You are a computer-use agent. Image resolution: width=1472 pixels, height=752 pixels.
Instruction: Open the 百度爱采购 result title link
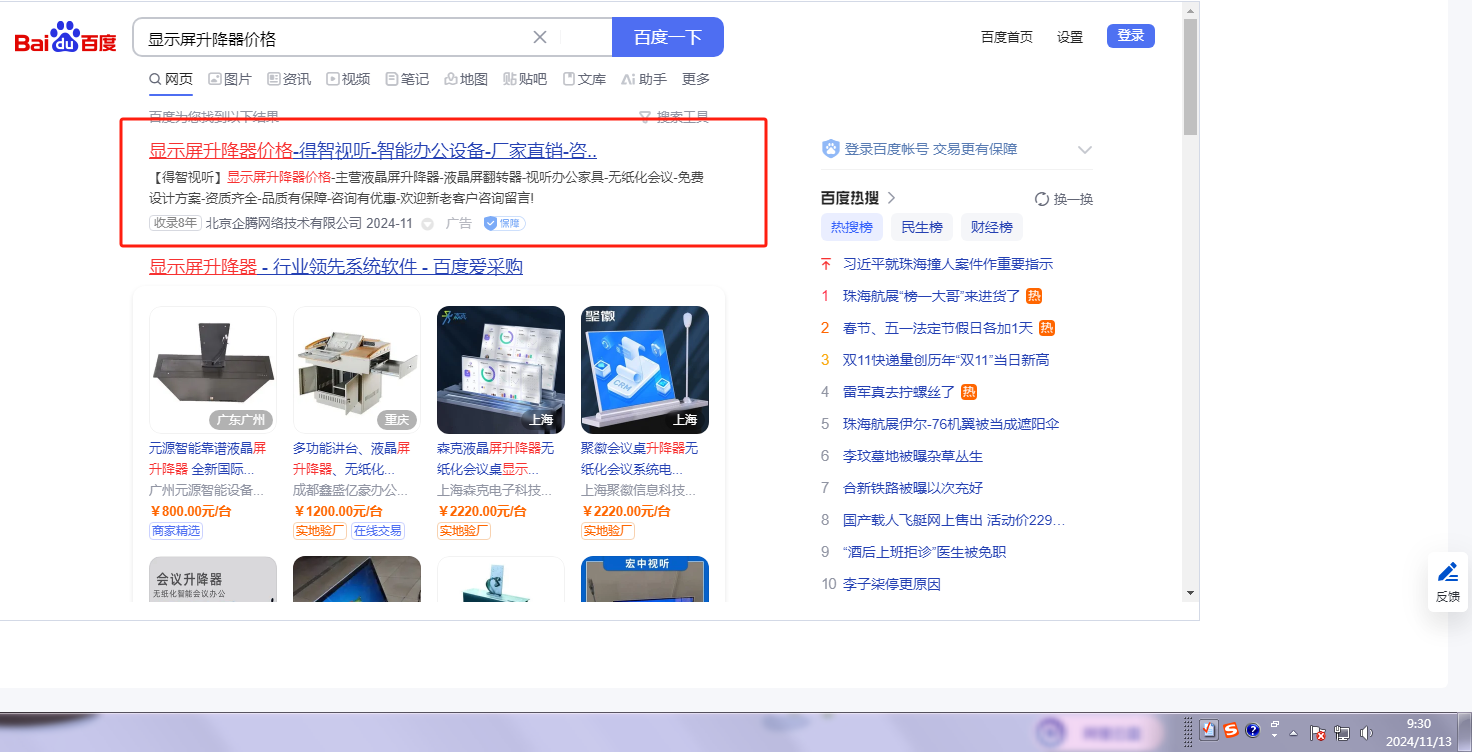(336, 267)
